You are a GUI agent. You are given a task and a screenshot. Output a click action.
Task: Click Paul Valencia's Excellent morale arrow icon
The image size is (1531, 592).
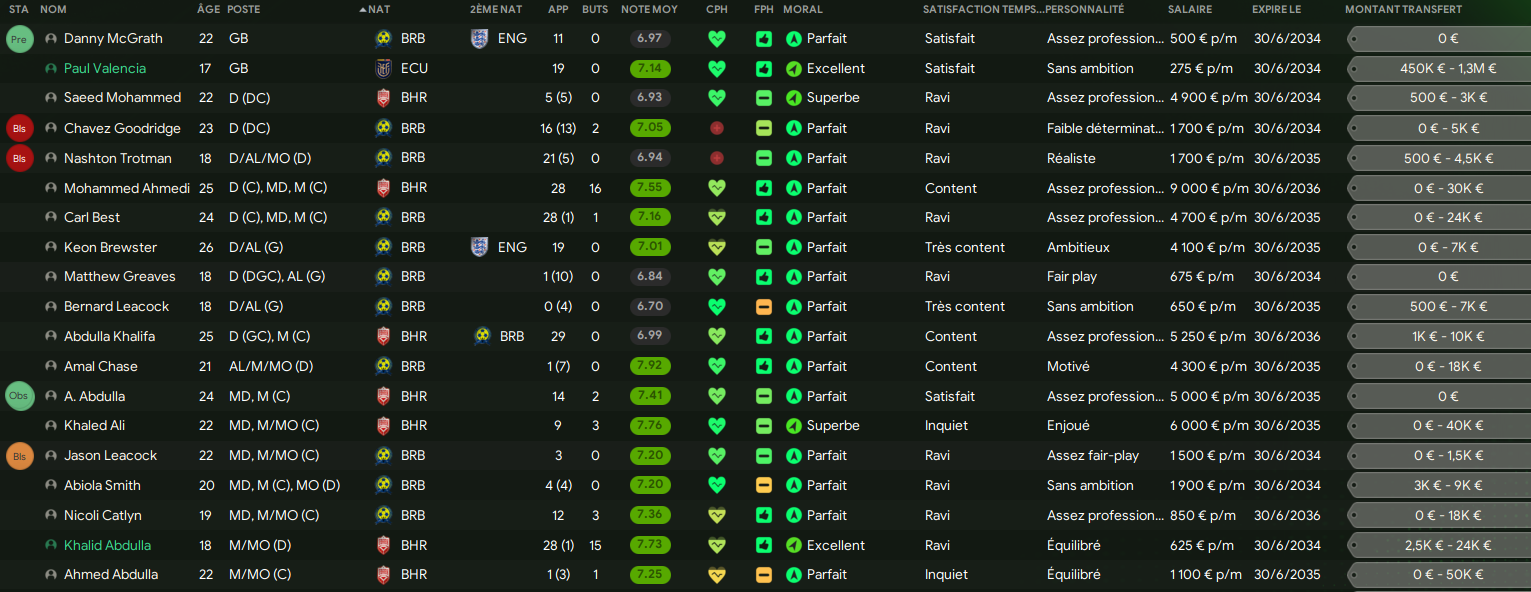[x=794, y=69]
